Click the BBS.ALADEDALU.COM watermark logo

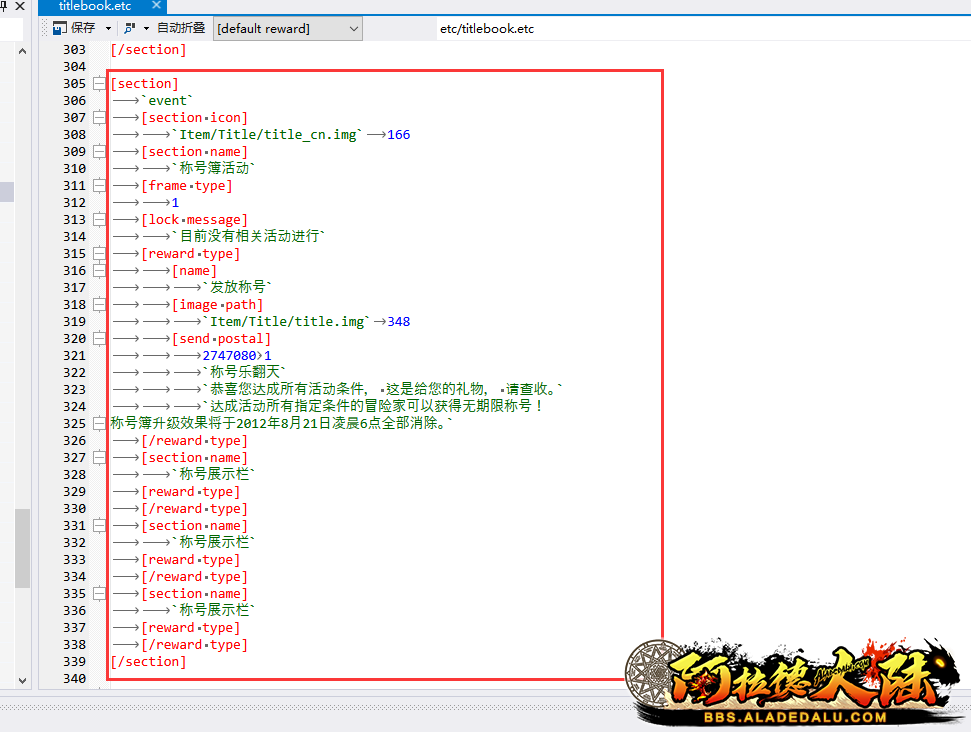click(x=795, y=685)
